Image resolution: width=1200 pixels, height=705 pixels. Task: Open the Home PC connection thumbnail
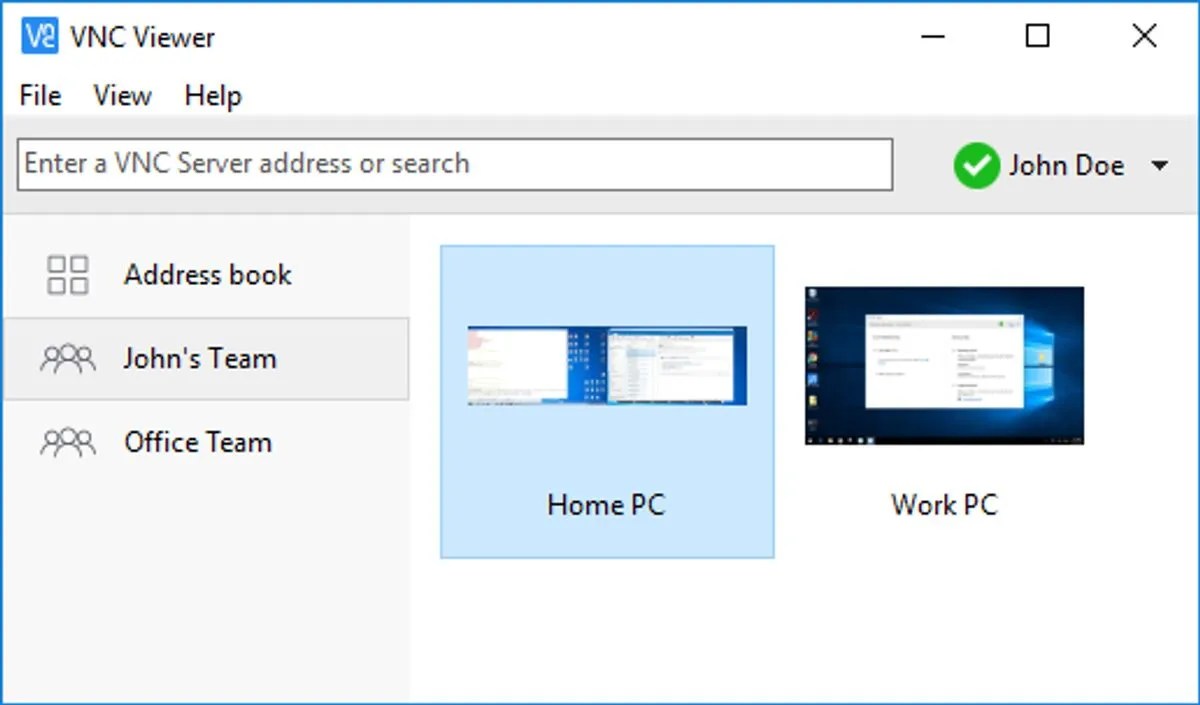(x=606, y=400)
